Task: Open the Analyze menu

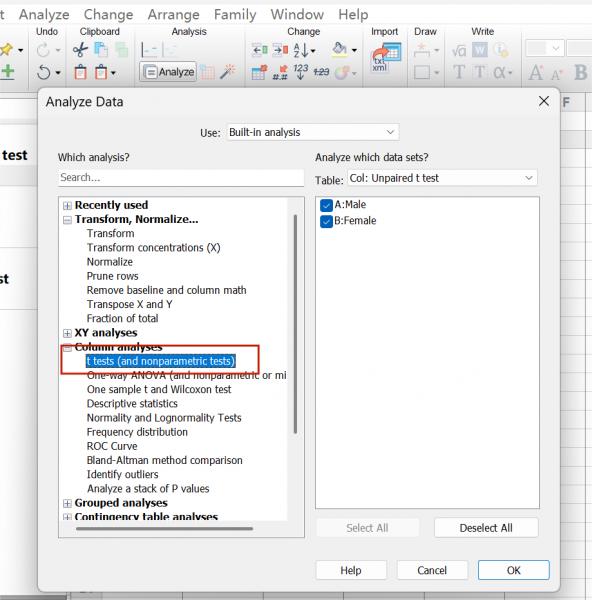Action: click(44, 15)
